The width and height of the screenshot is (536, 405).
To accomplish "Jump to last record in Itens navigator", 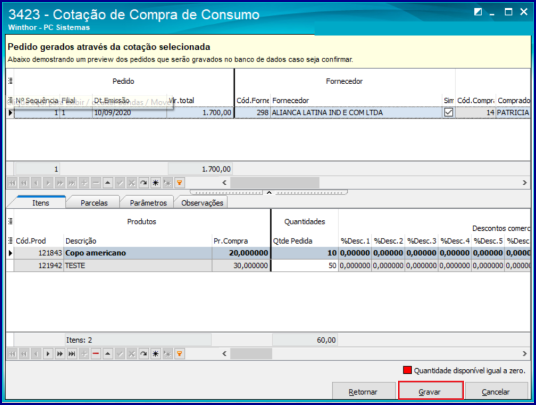I will tap(72, 353).
